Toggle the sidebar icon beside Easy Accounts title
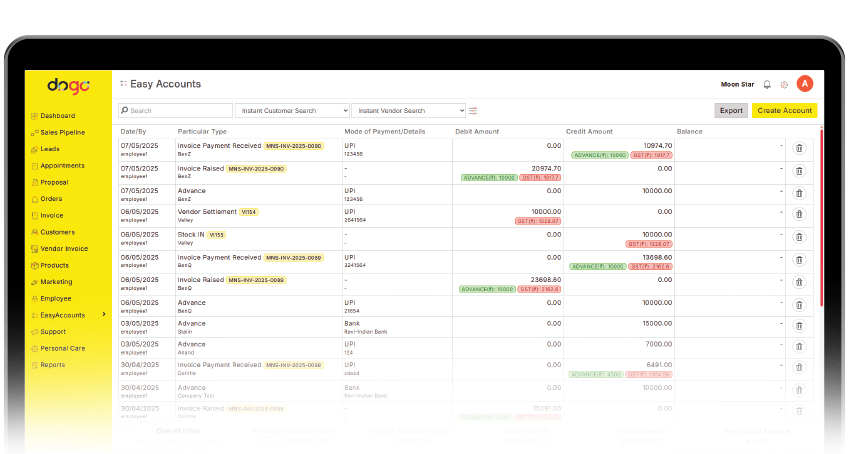 124,84
